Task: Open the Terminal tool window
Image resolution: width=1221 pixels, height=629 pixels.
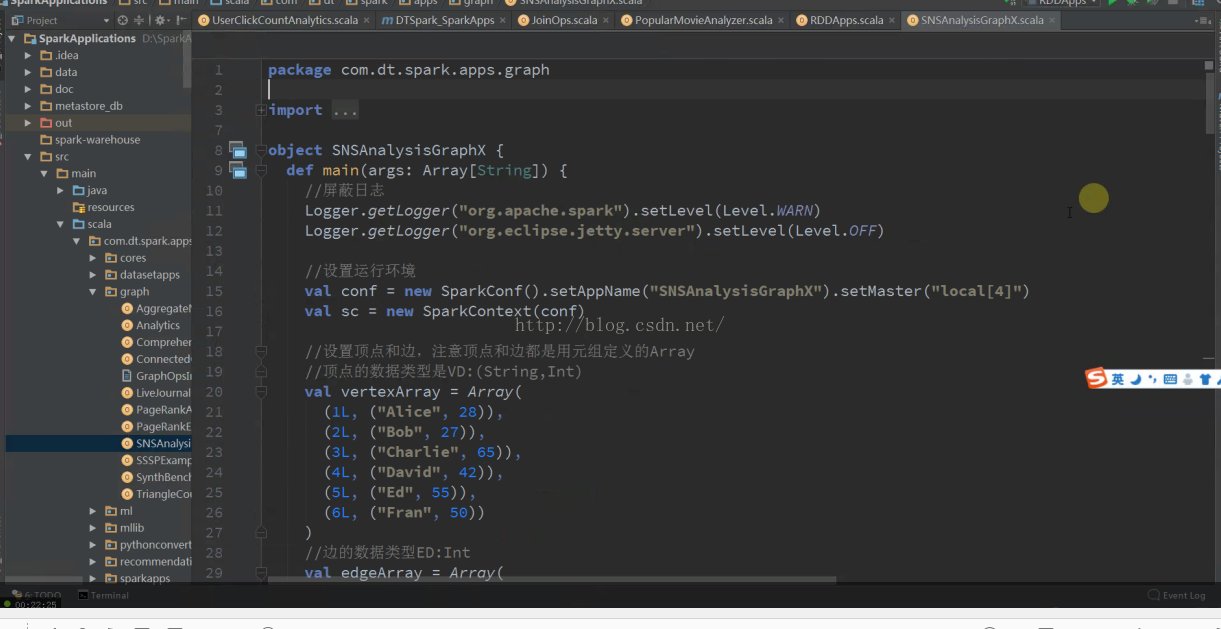Action: [x=103, y=595]
